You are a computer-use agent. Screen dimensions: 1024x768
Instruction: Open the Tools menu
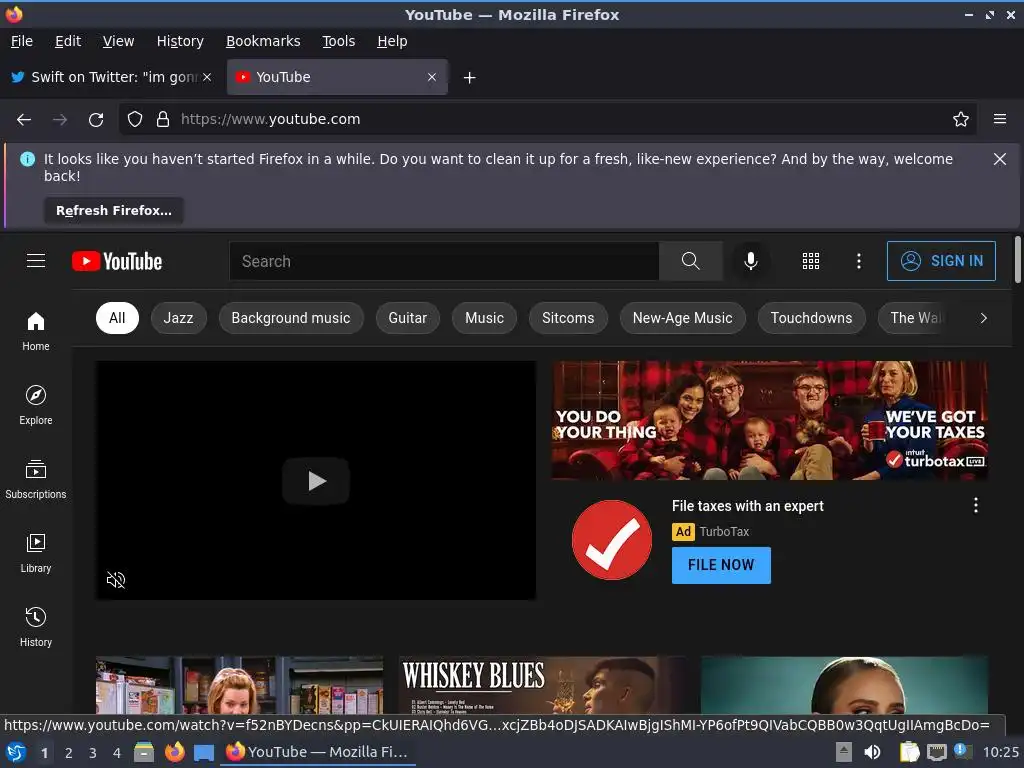point(338,41)
